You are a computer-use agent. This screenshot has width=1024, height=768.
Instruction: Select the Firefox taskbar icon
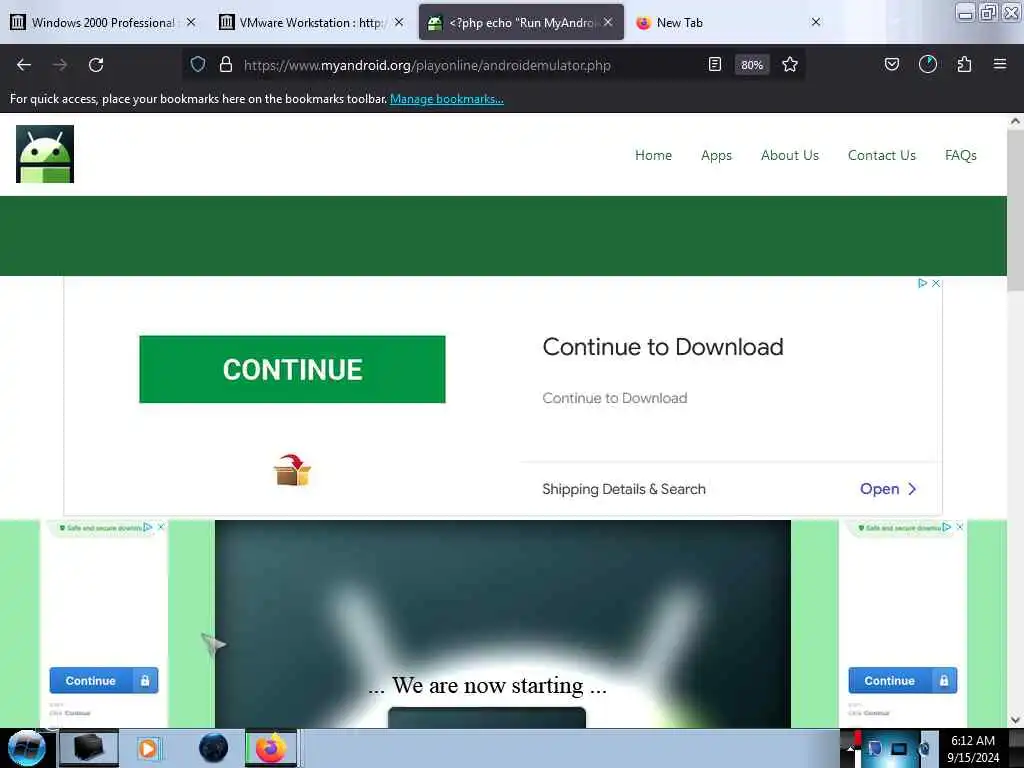[x=270, y=748]
